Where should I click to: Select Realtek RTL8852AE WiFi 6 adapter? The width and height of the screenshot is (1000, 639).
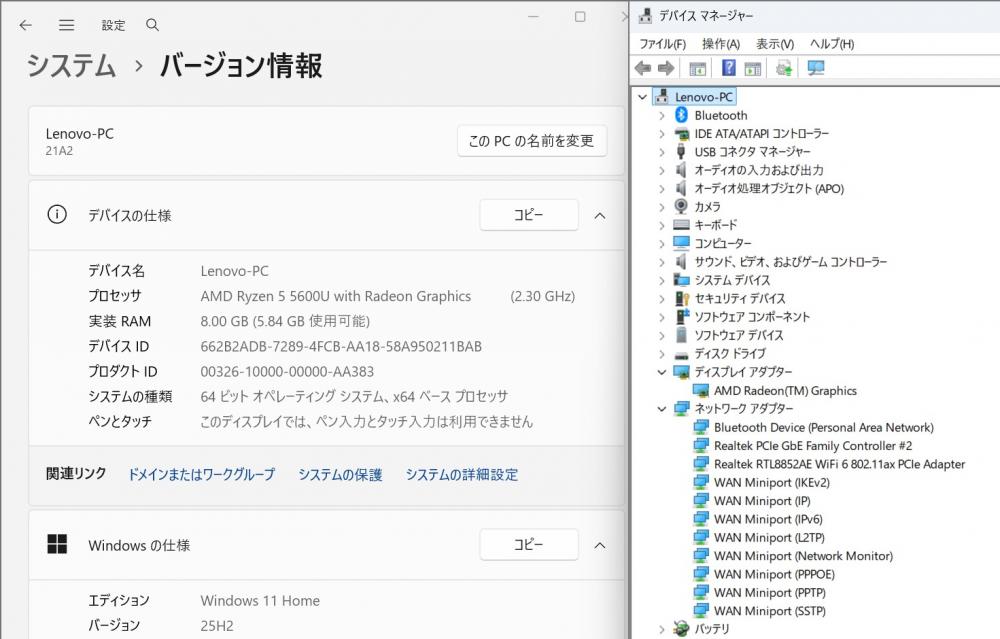tap(839, 464)
